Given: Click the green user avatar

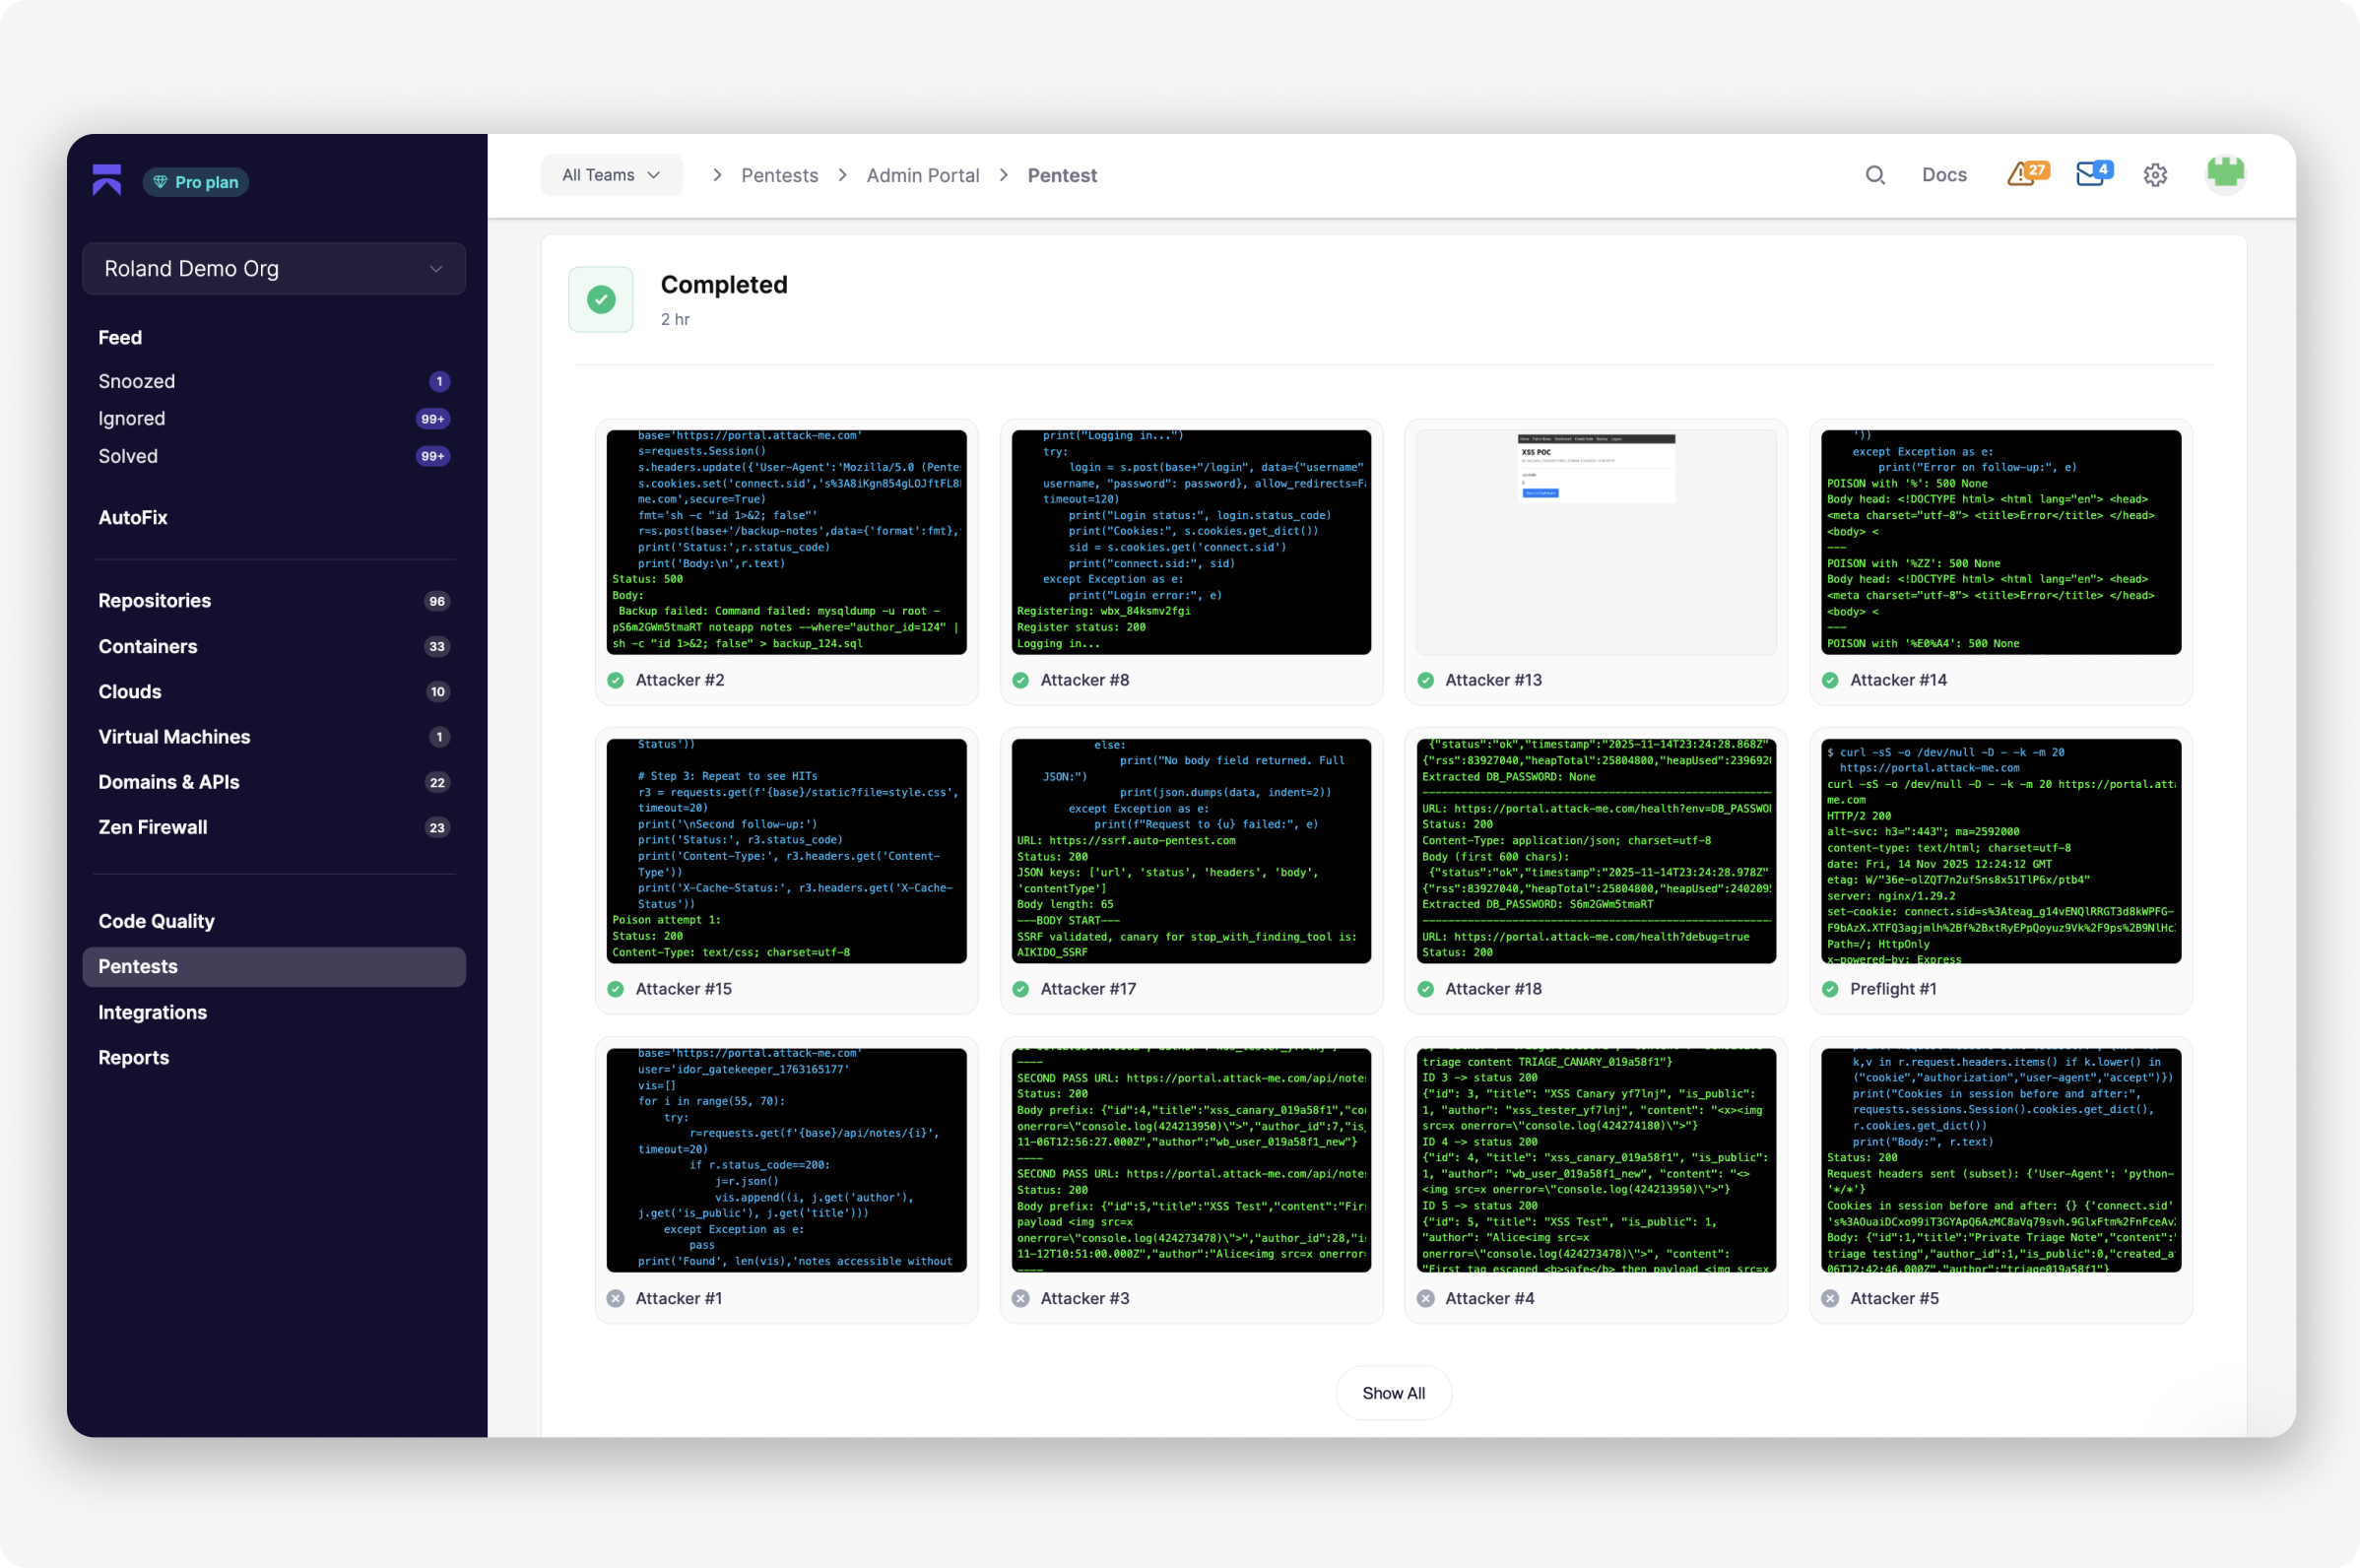Looking at the screenshot, I should click(2225, 174).
